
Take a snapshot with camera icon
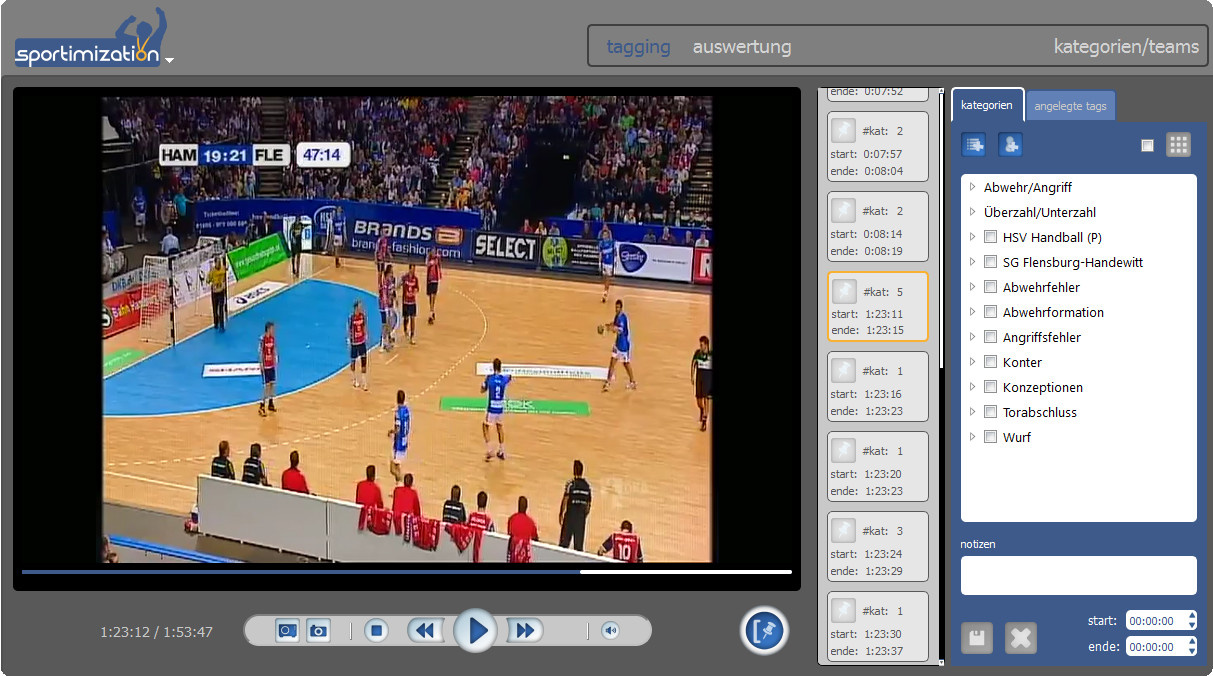pos(318,631)
